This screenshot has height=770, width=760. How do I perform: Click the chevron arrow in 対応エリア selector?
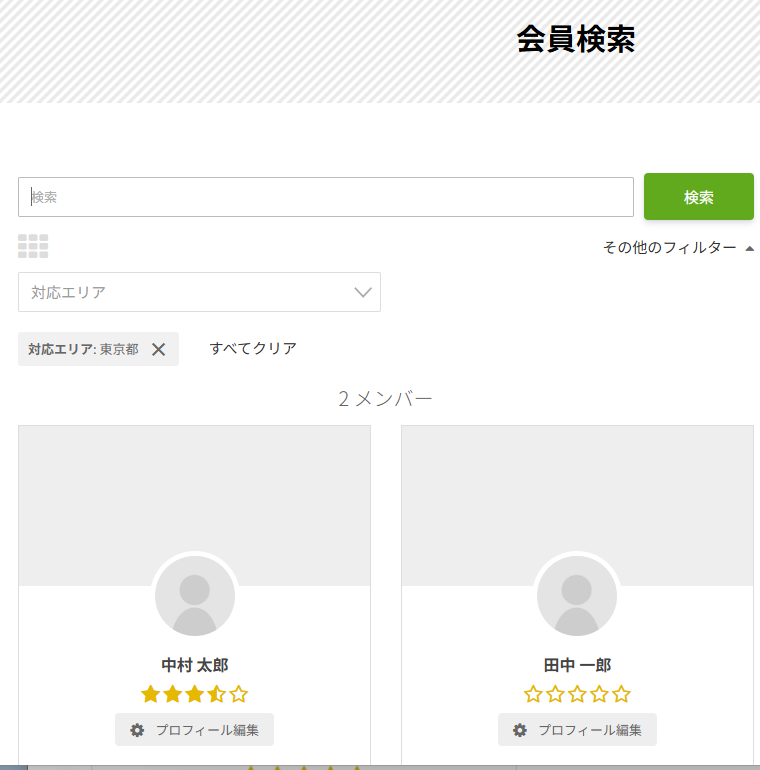click(x=363, y=292)
